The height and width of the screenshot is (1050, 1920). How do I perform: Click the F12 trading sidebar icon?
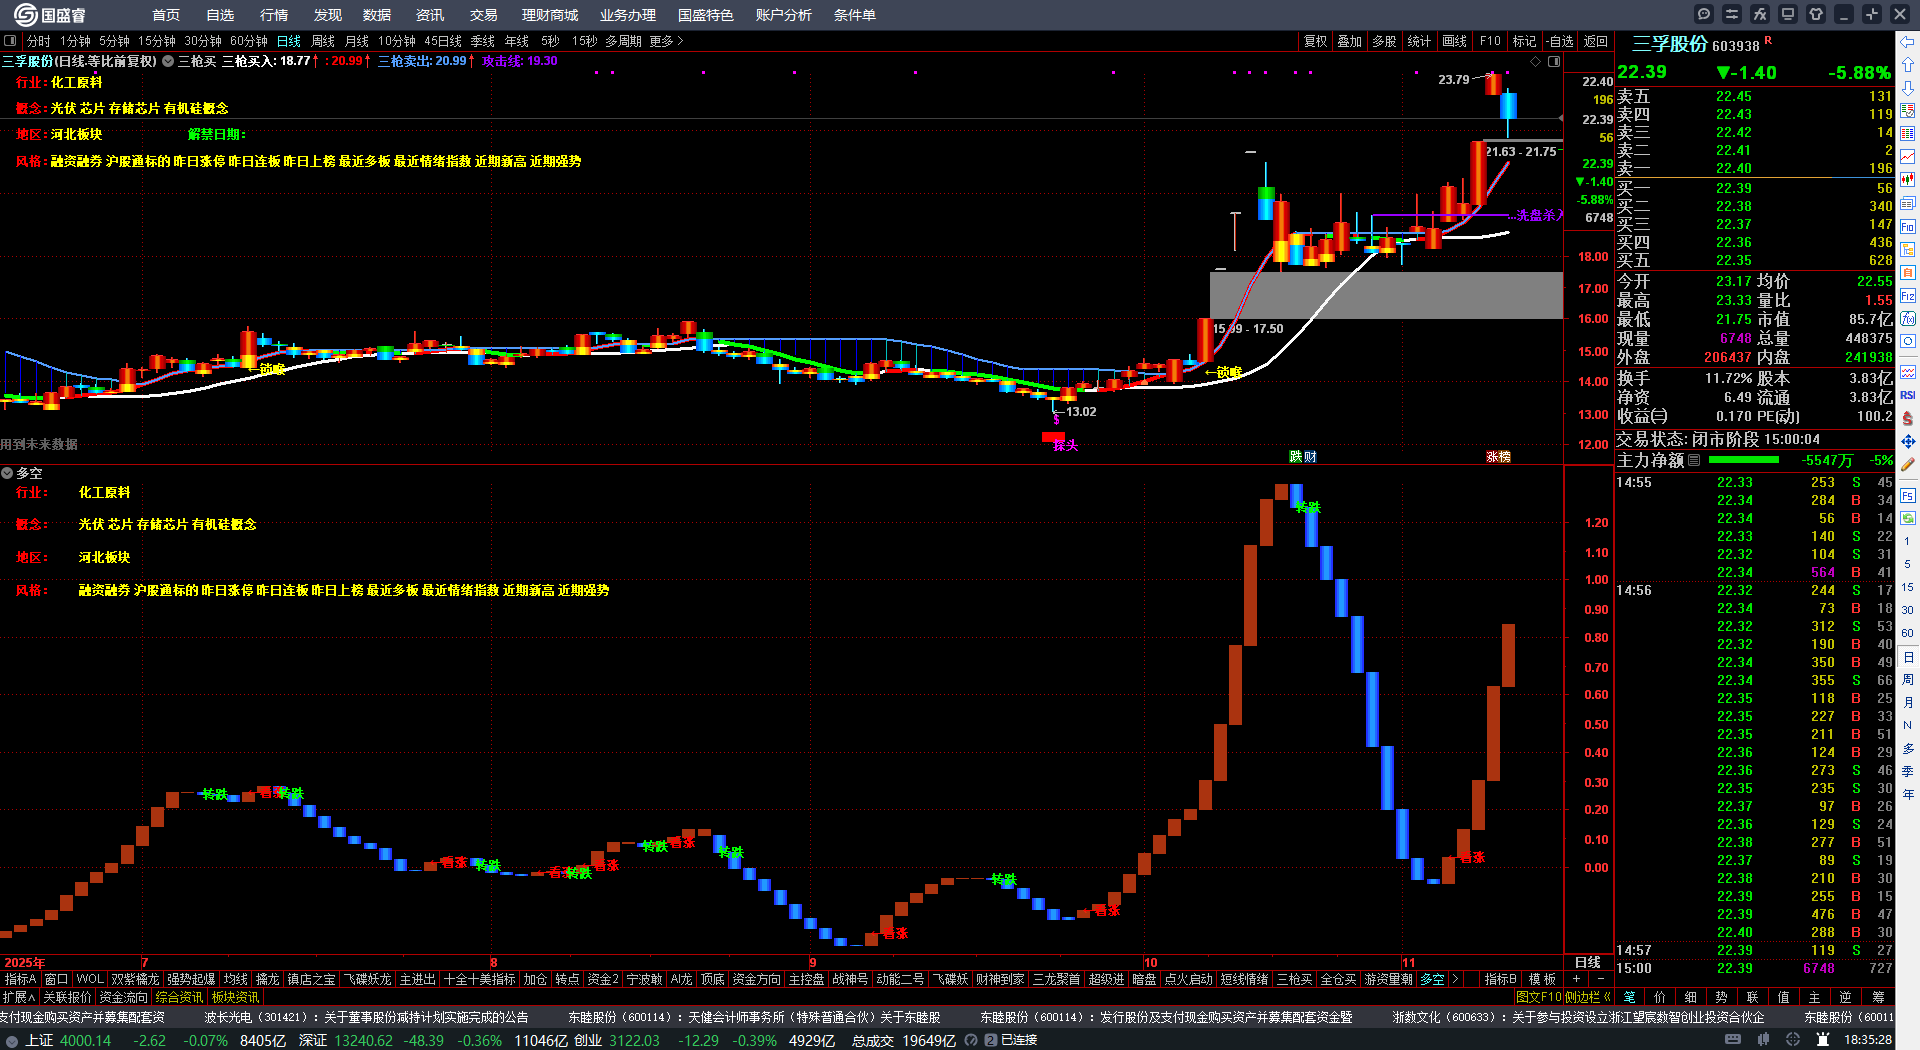point(1908,296)
